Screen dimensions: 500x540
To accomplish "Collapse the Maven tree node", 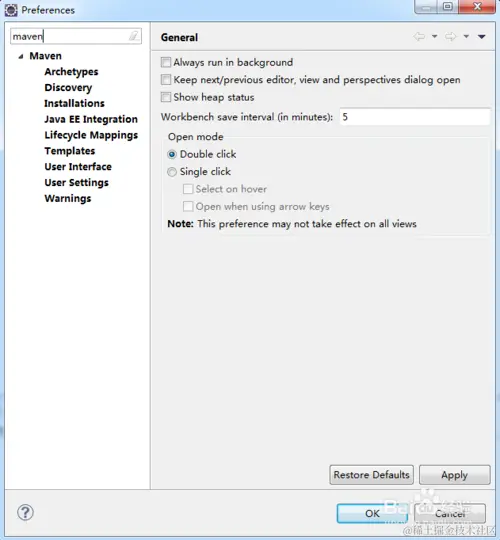I will 21,56.
